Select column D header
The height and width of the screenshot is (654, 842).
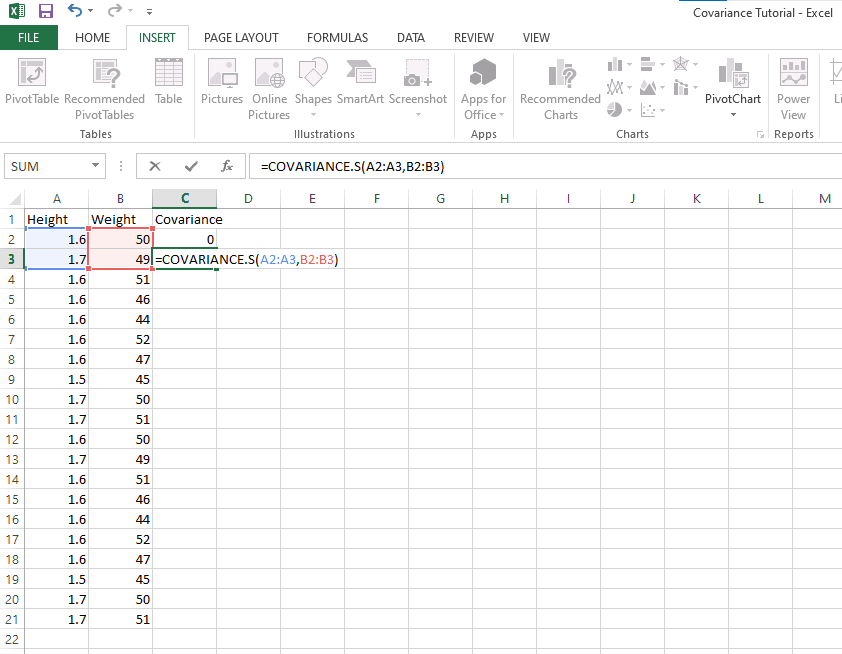[248, 199]
